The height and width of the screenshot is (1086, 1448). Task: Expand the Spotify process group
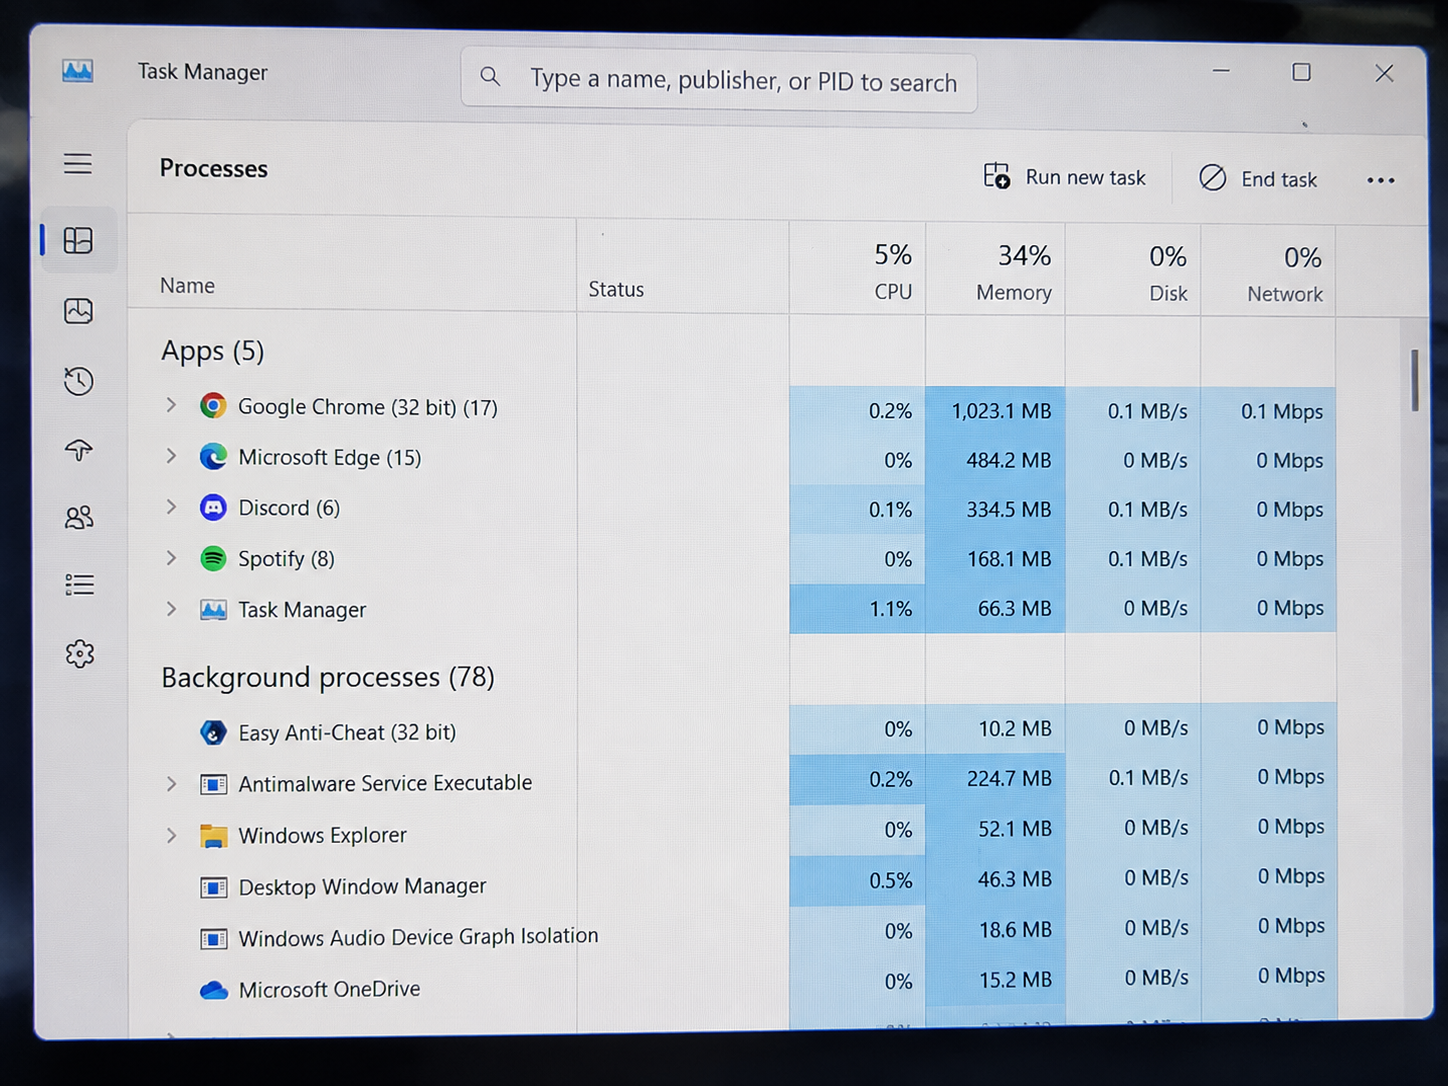click(171, 557)
